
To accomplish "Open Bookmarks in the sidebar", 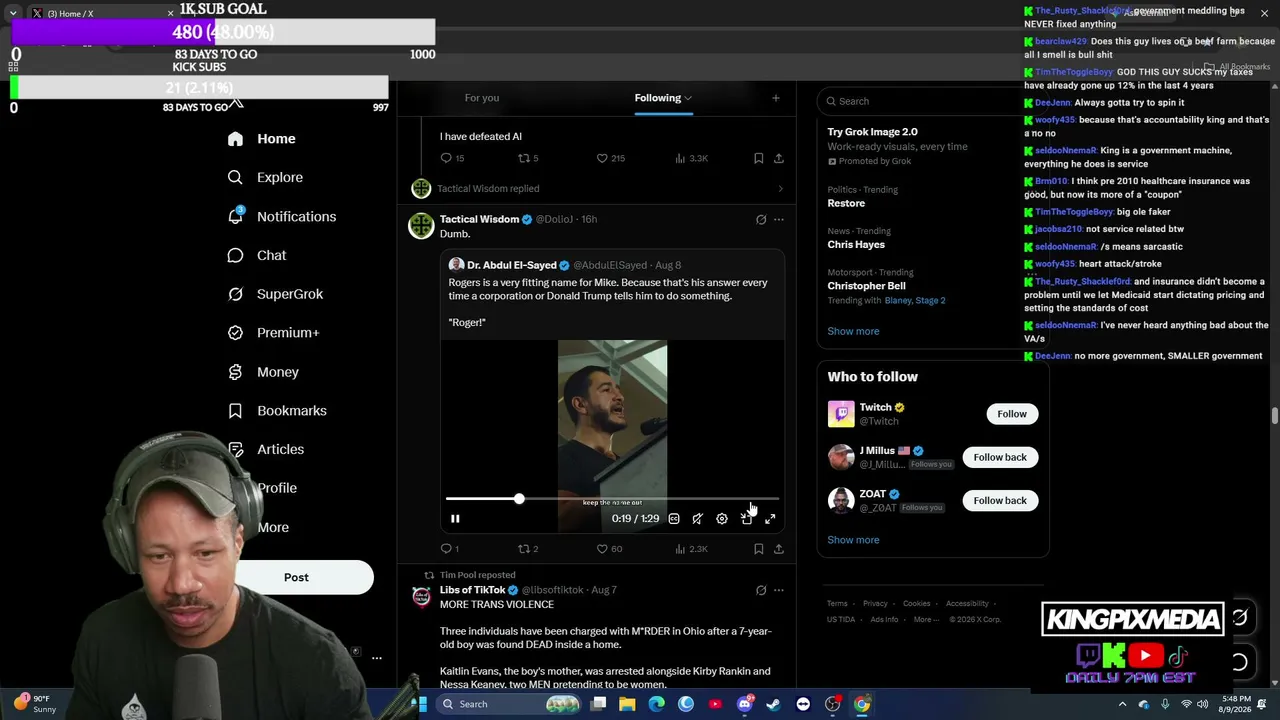I will (277, 411).
